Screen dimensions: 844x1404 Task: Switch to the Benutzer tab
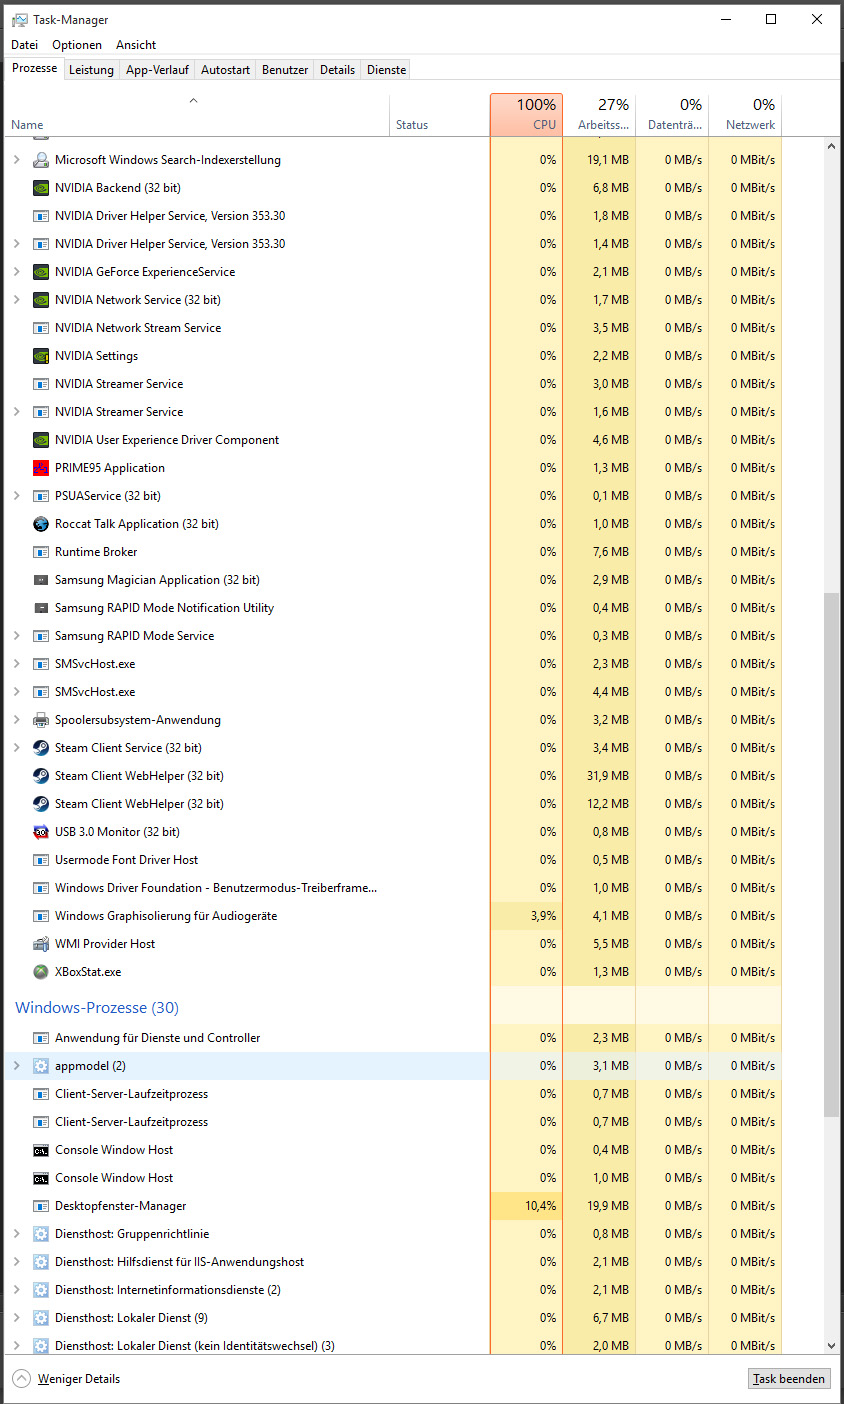(x=285, y=70)
